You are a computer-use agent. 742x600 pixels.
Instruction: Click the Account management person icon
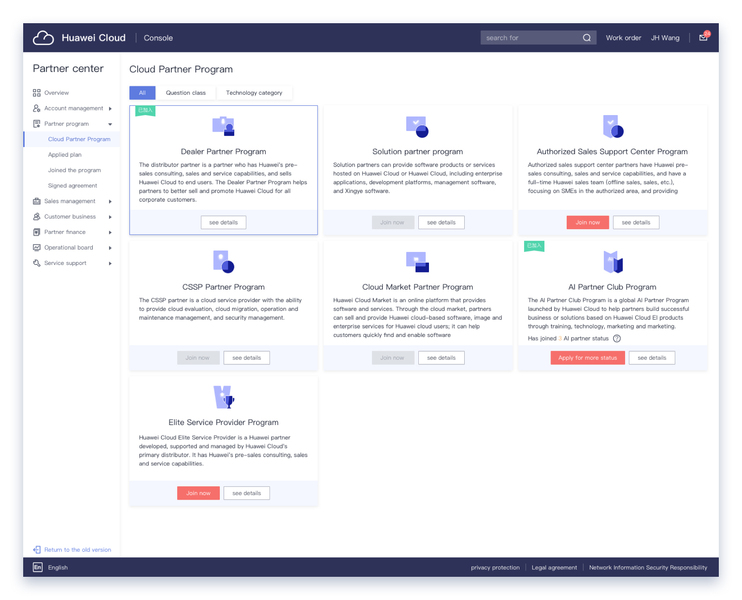point(36,108)
